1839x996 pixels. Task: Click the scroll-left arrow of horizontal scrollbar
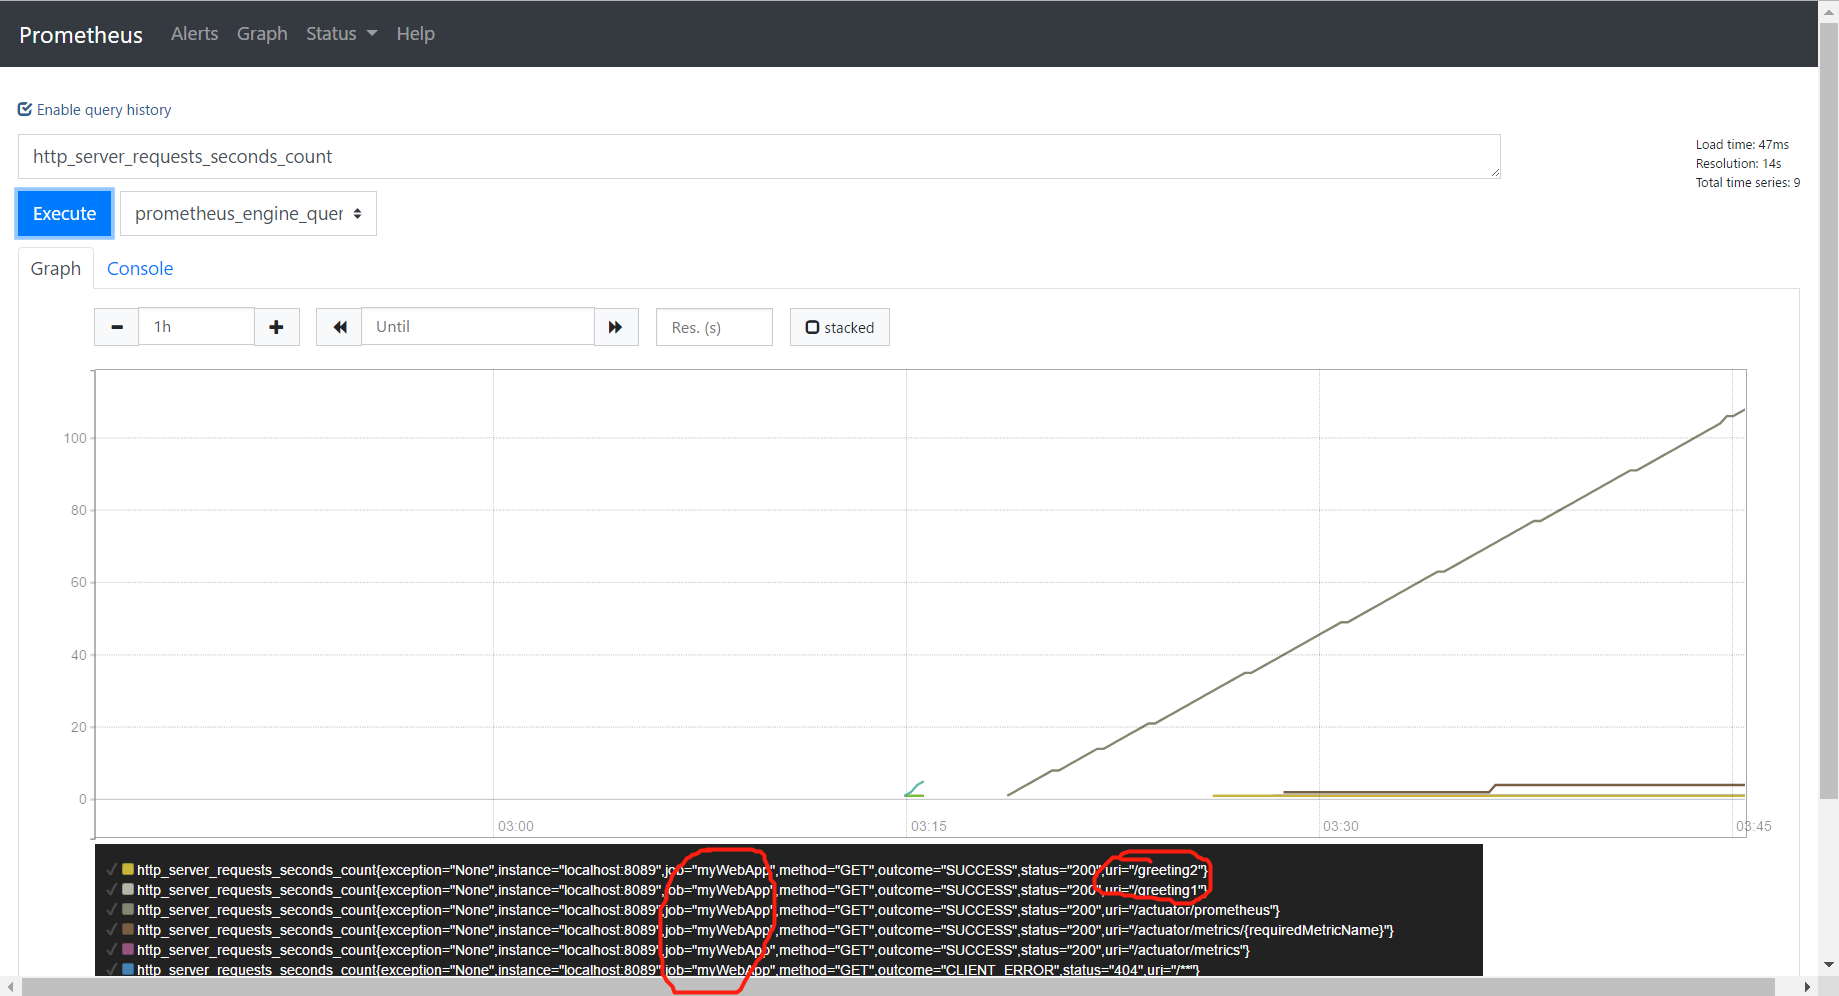pos(10,987)
